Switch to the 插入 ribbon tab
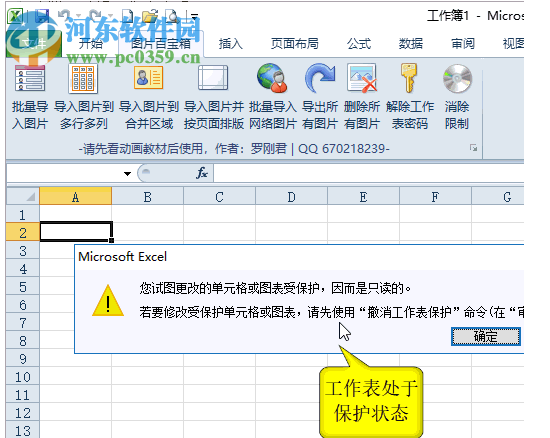550x438 pixels. tap(230, 44)
